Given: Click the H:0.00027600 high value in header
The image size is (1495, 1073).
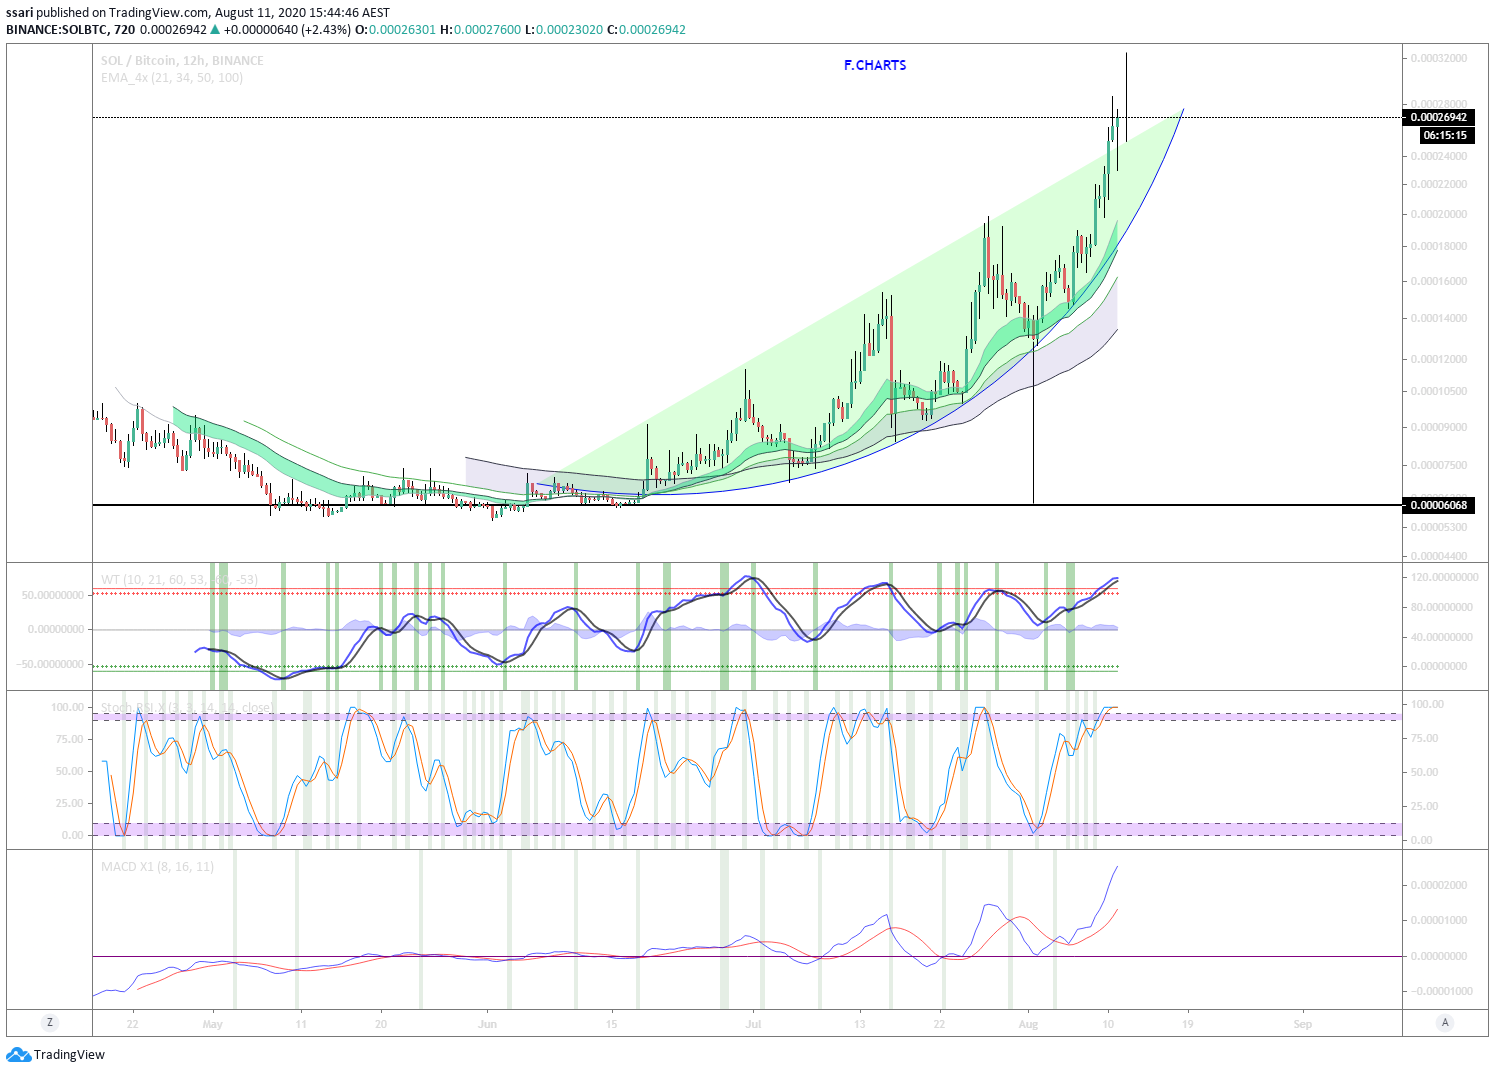Looking at the screenshot, I should click(x=480, y=29).
